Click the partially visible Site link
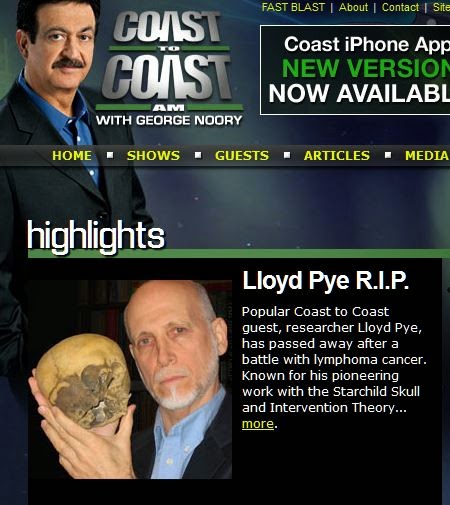Image resolution: width=450 pixels, height=505 pixels. [x=441, y=7]
